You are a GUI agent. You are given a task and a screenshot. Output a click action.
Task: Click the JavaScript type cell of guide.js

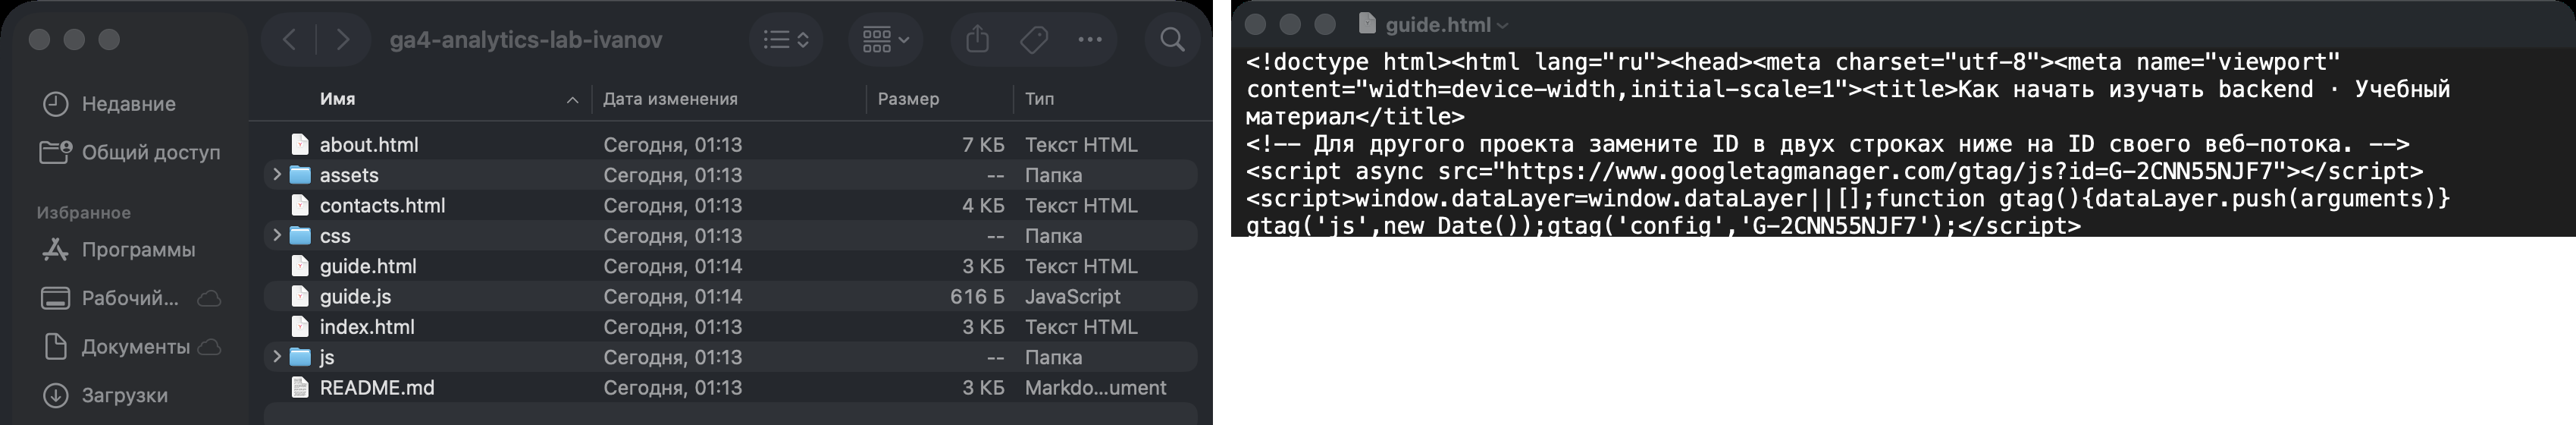[1072, 296]
